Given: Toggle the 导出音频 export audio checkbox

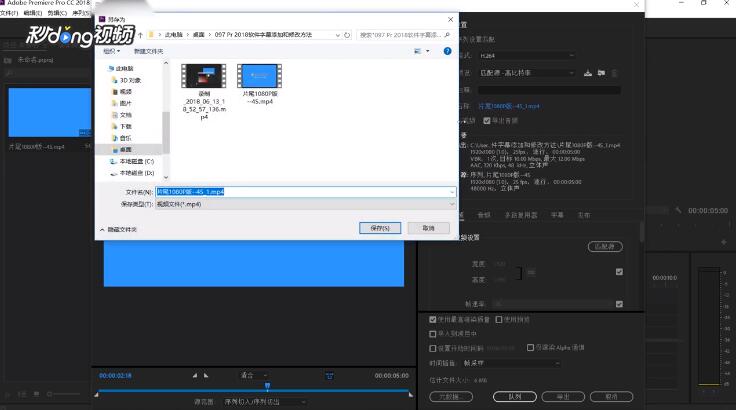Looking at the screenshot, I should coord(487,121).
